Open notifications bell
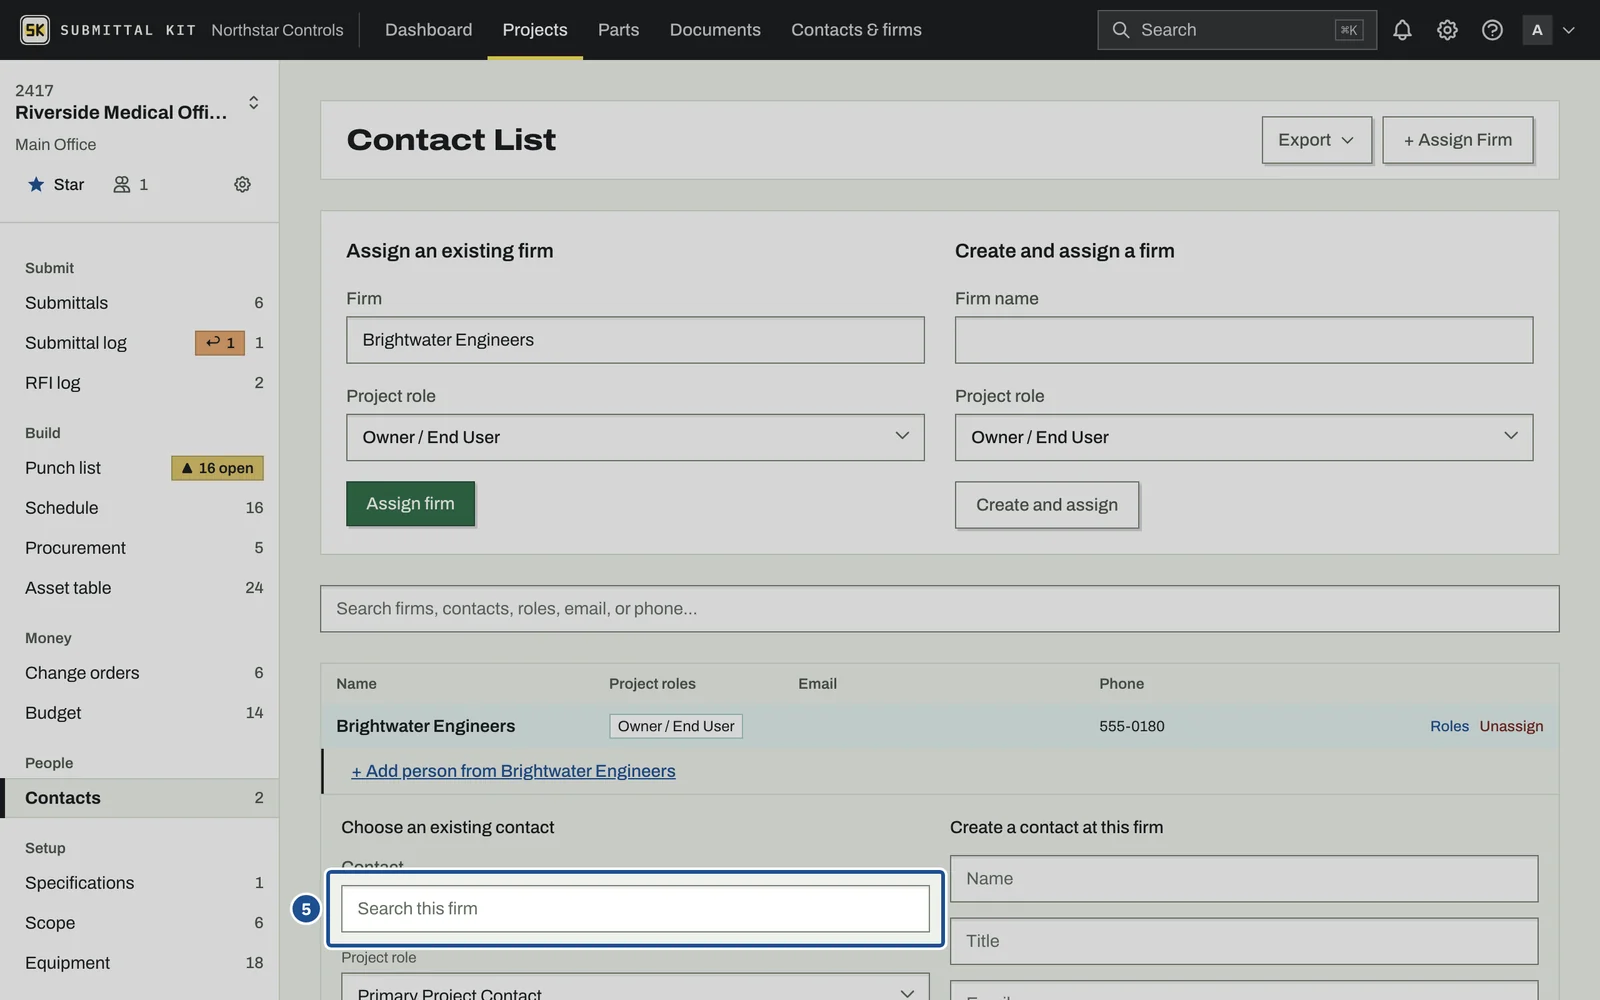The height and width of the screenshot is (1000, 1600). 1402,30
